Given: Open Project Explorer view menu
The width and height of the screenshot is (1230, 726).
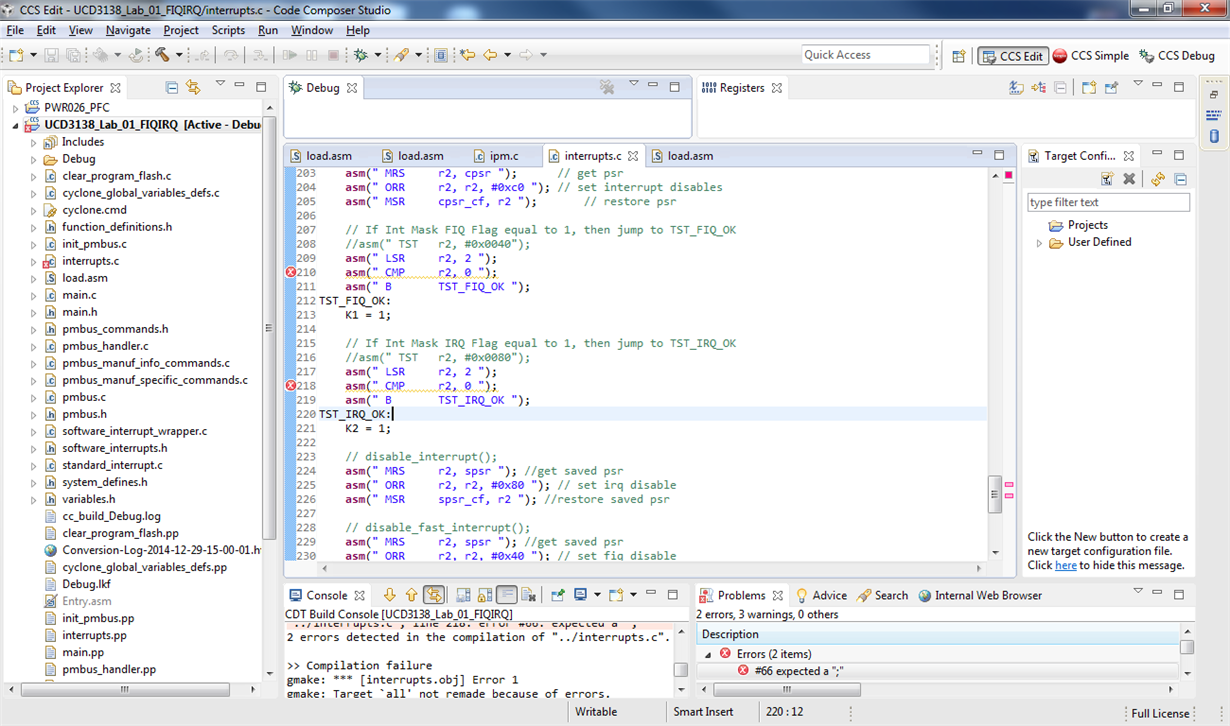Looking at the screenshot, I should click(220, 85).
